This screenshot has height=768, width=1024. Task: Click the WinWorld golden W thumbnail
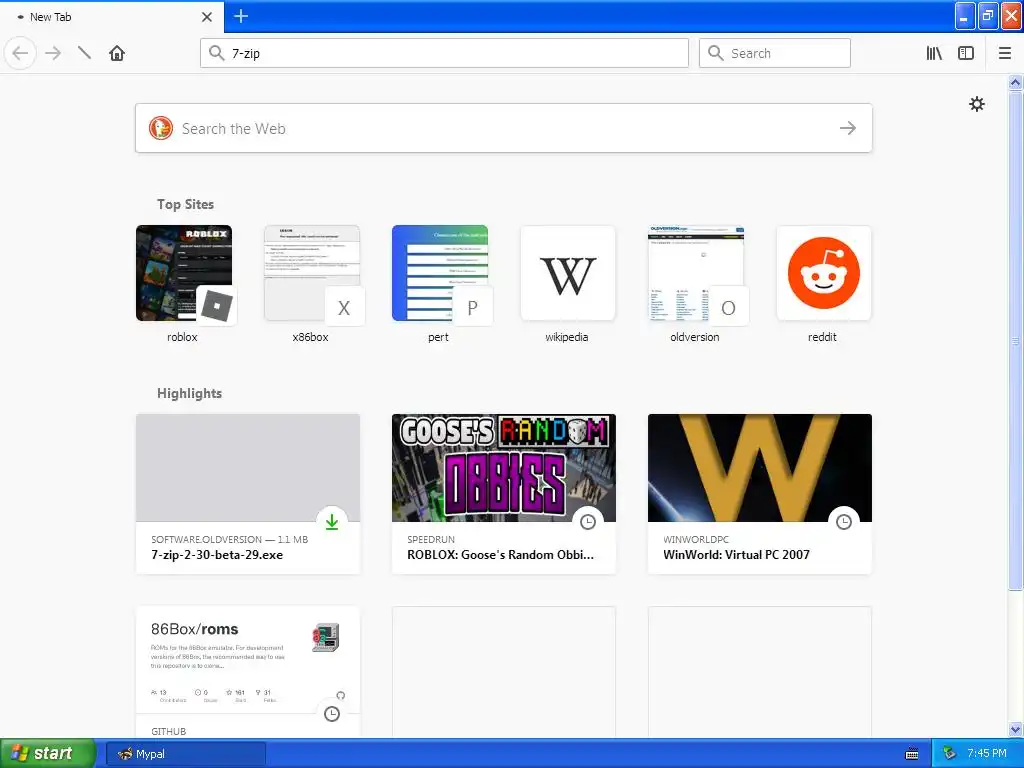(760, 468)
